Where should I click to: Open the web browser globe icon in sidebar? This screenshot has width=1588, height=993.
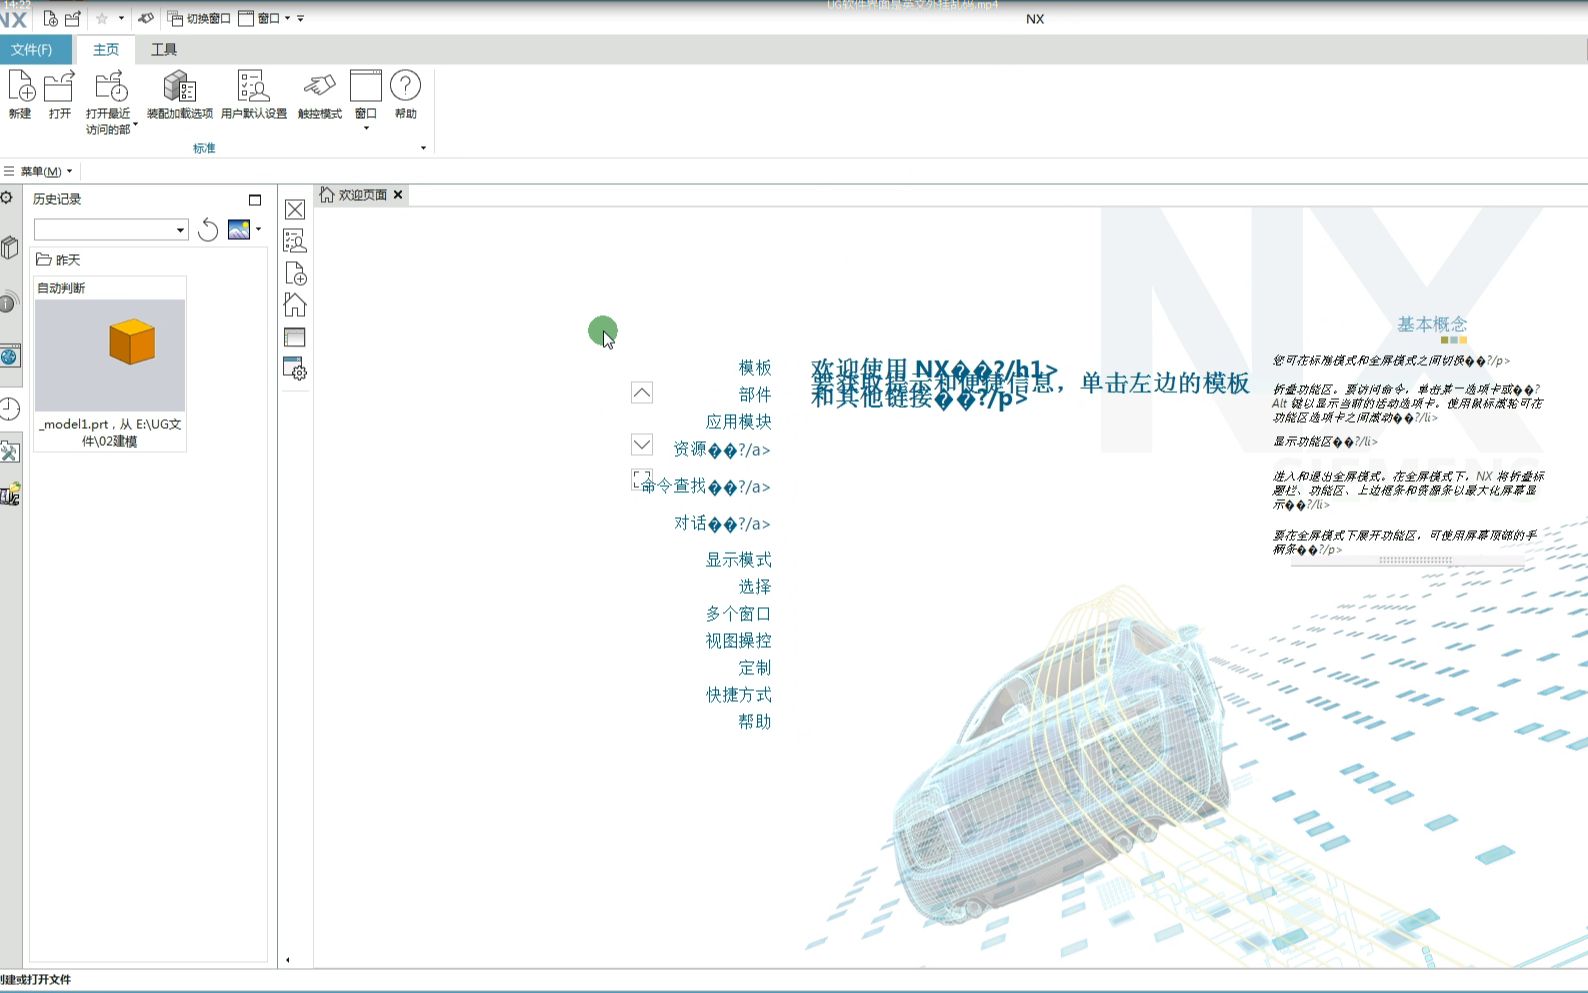pos(9,356)
